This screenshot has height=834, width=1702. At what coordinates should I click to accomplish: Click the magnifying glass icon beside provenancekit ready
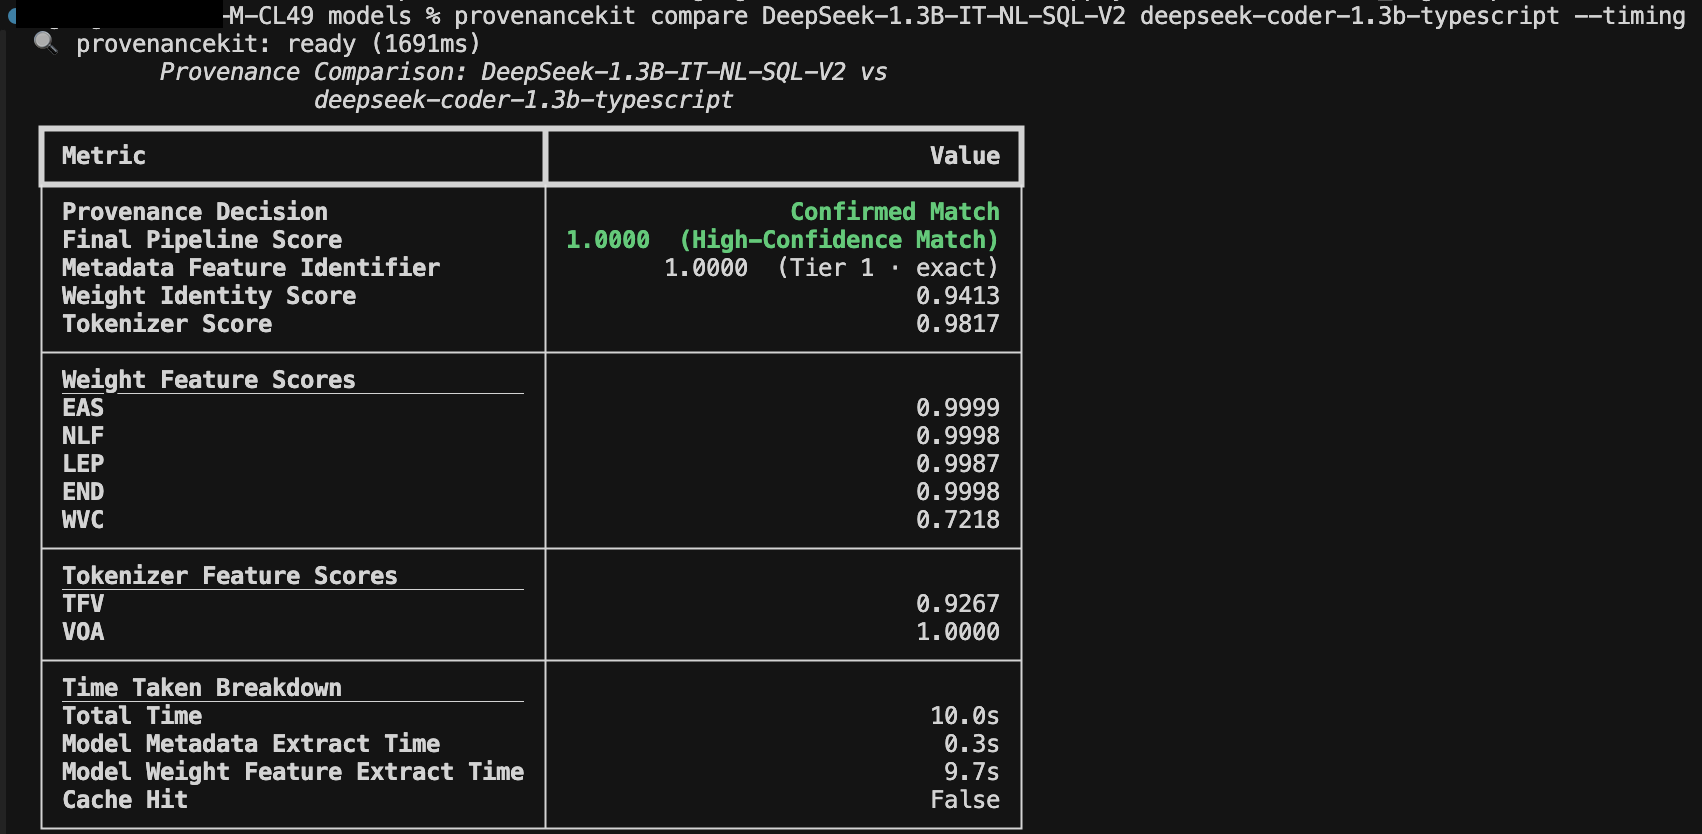(45, 43)
